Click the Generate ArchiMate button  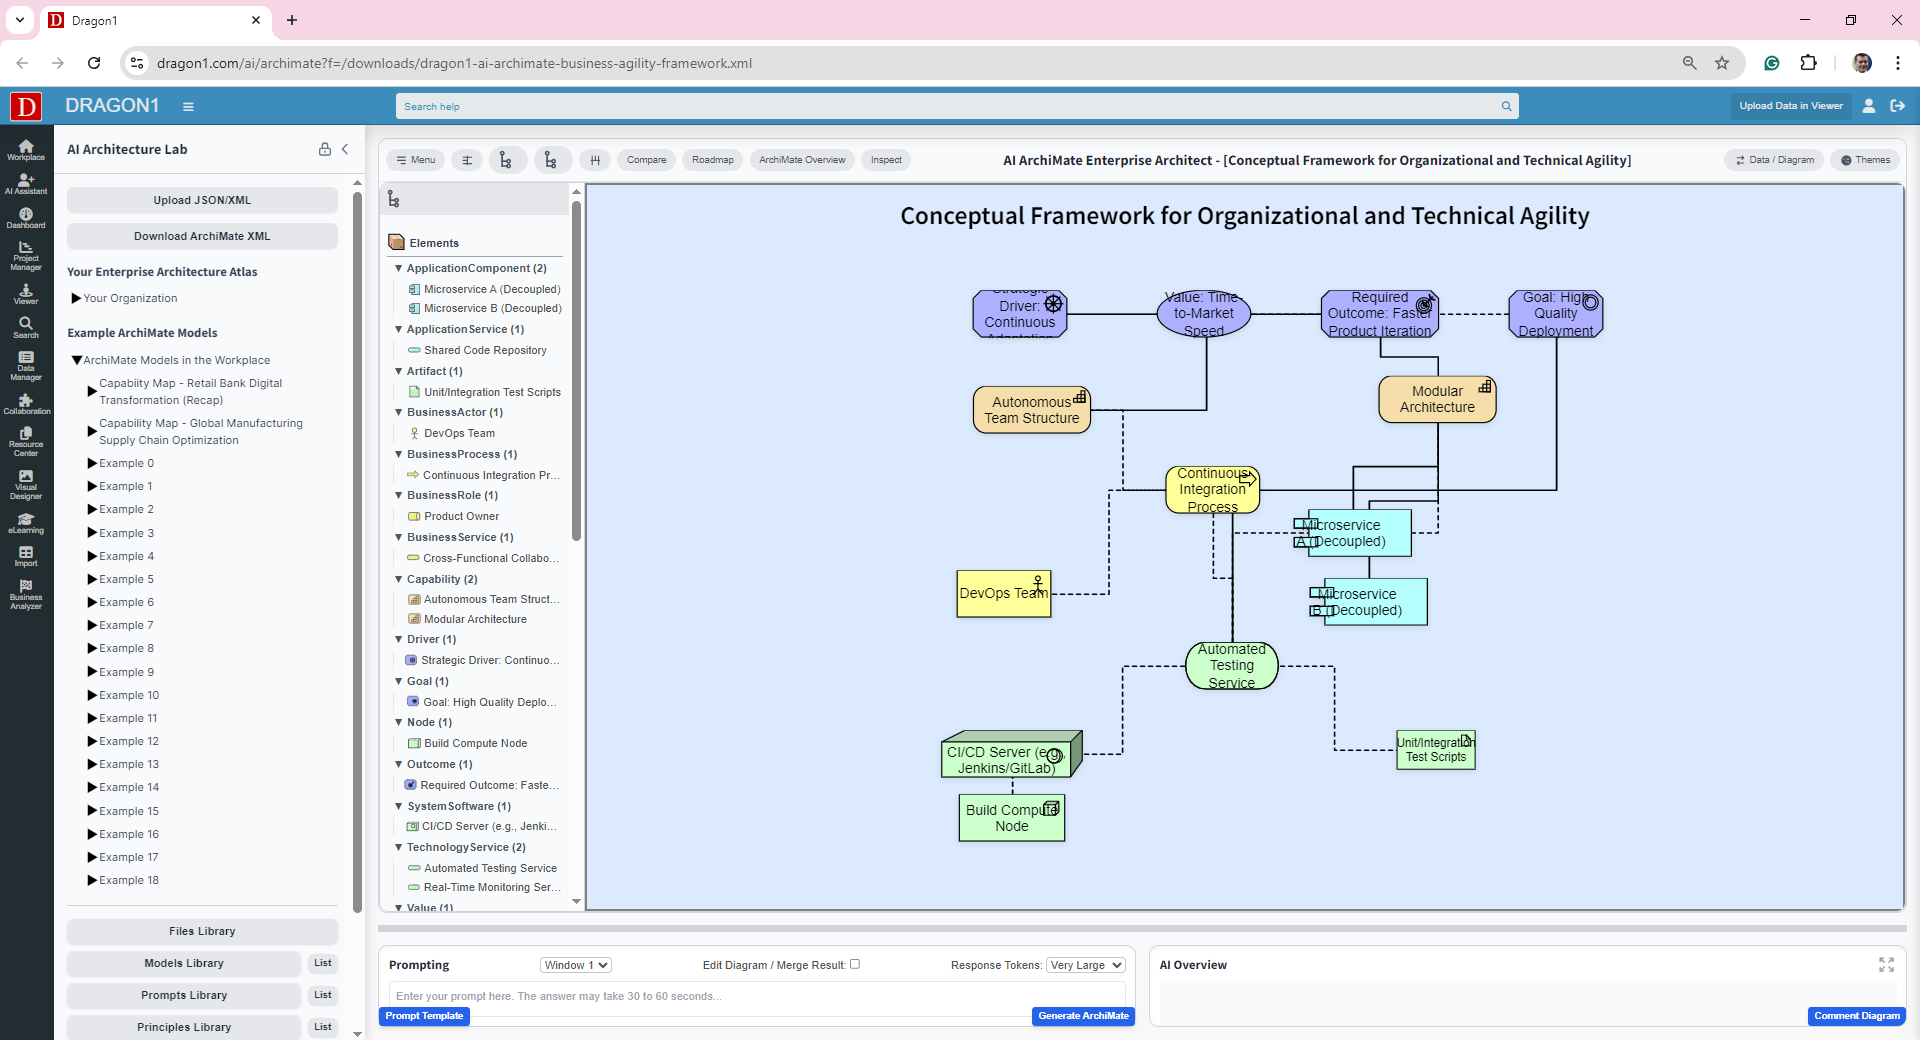point(1083,1016)
